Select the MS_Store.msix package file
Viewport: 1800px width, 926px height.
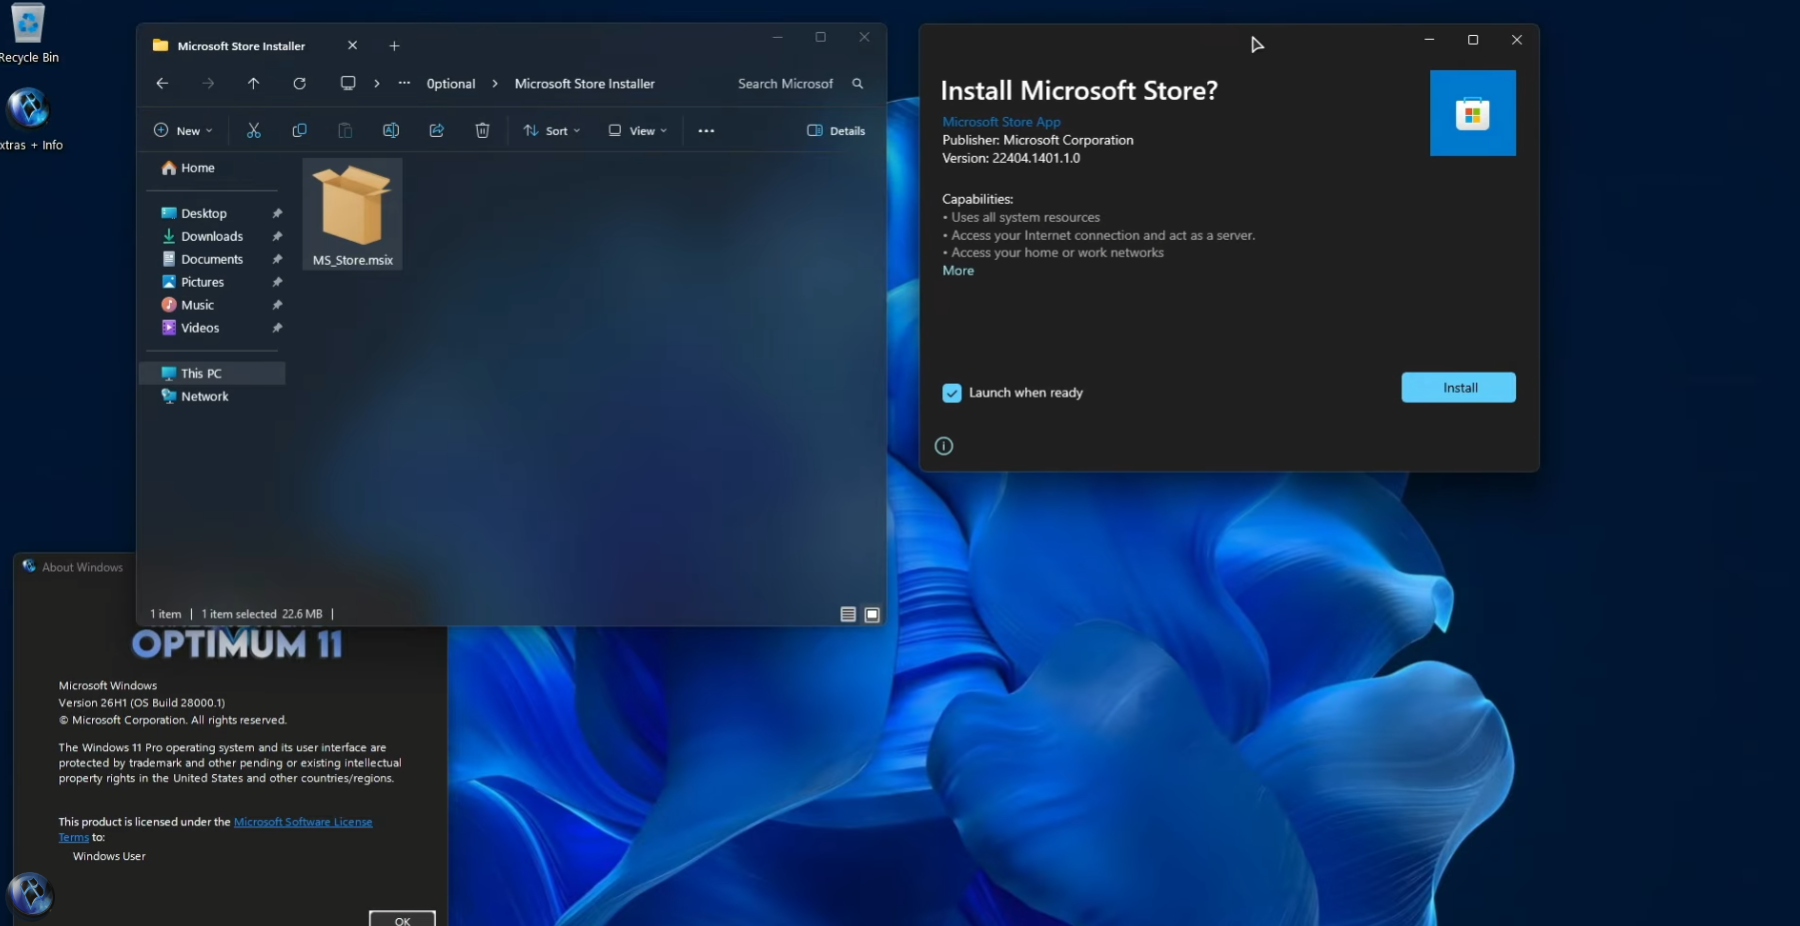(352, 214)
